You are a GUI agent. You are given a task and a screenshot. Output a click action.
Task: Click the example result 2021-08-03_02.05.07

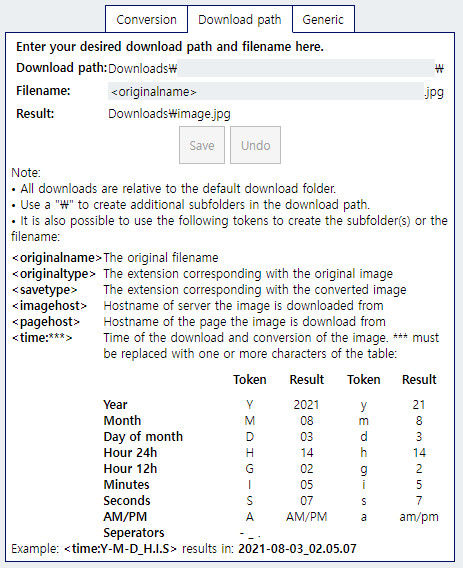297,548
